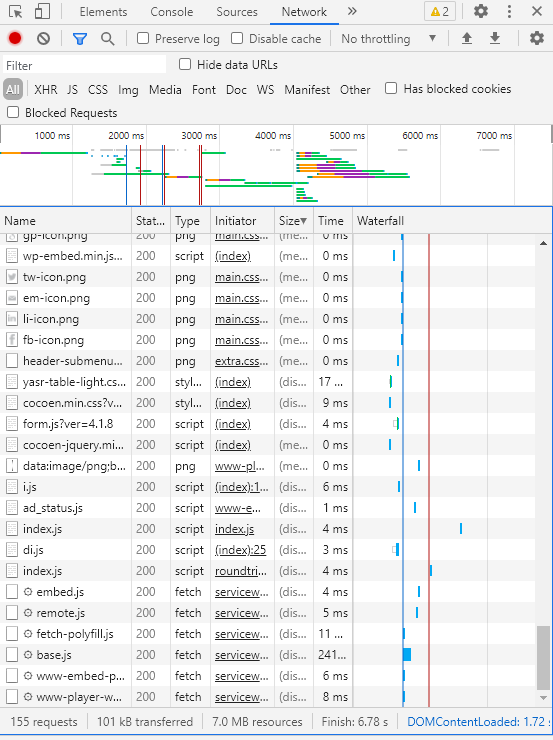
Task: Enable the Preserve log checkbox
Action: pyautogui.click(x=142, y=38)
